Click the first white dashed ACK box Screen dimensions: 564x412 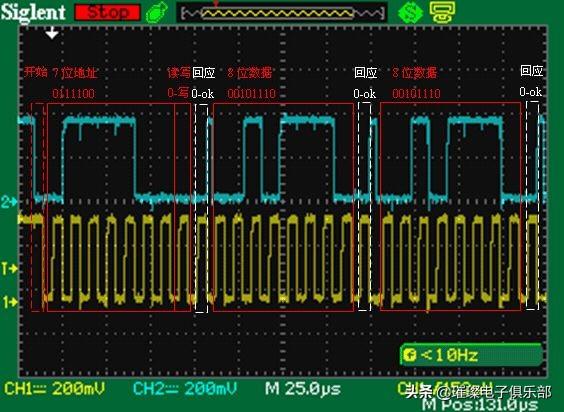click(x=201, y=208)
